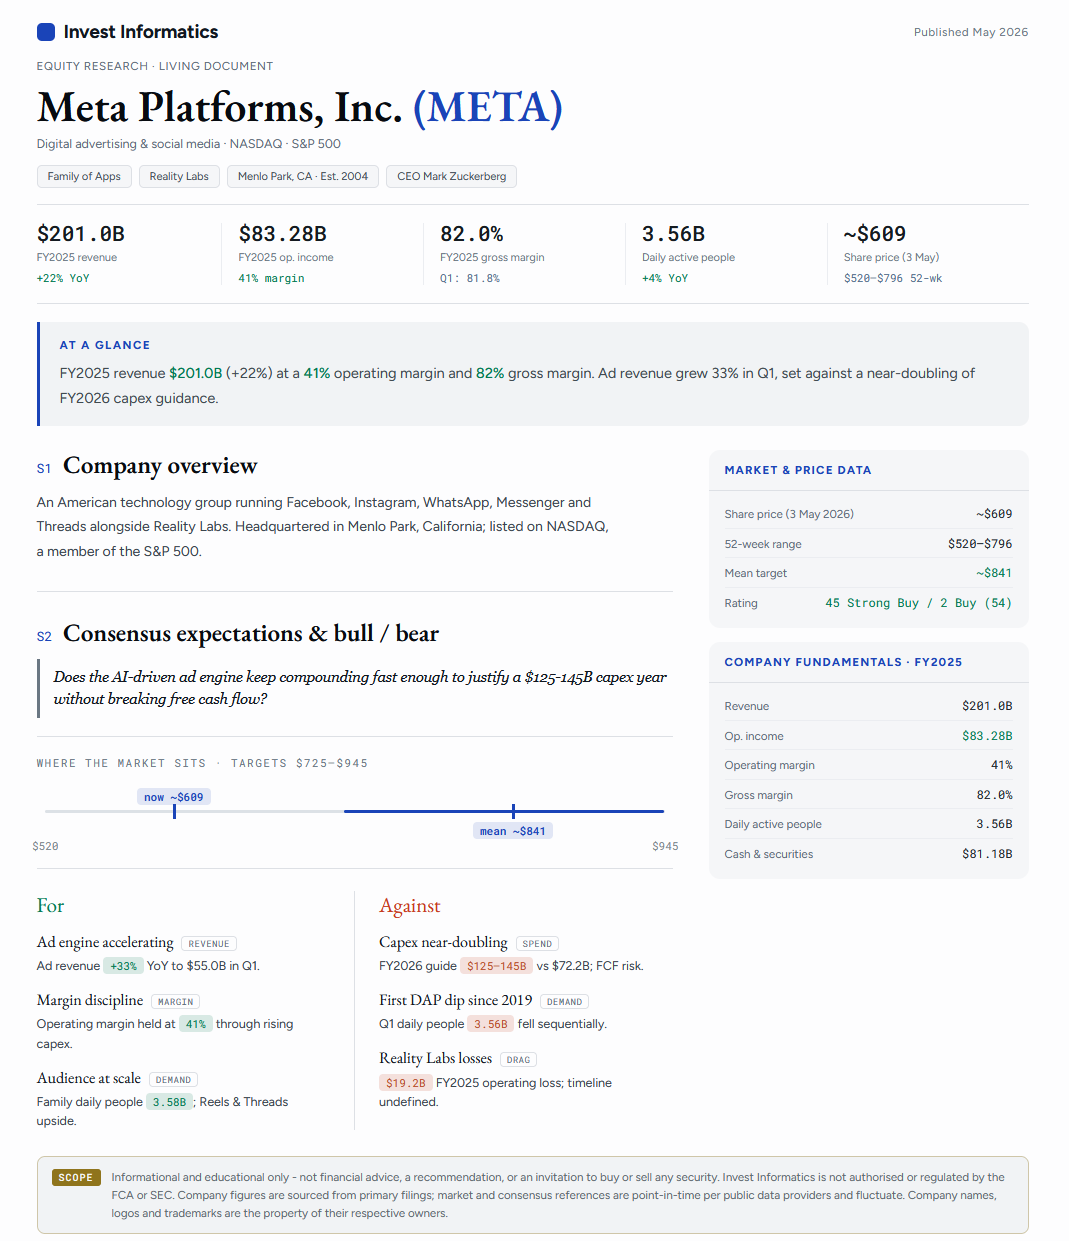Screen dimensions: 1069x1241
Task: Click the ~$609 share price headline figure
Action: pos(875,234)
